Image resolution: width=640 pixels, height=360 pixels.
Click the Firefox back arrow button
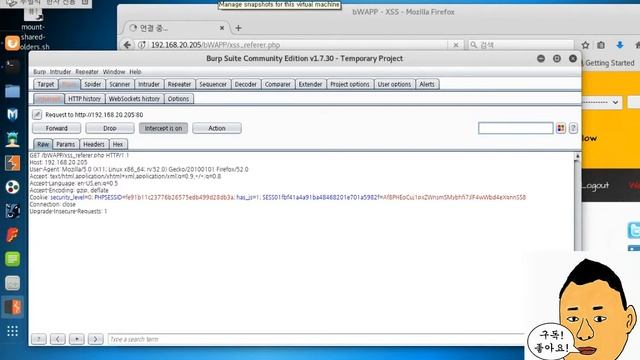coord(127,45)
